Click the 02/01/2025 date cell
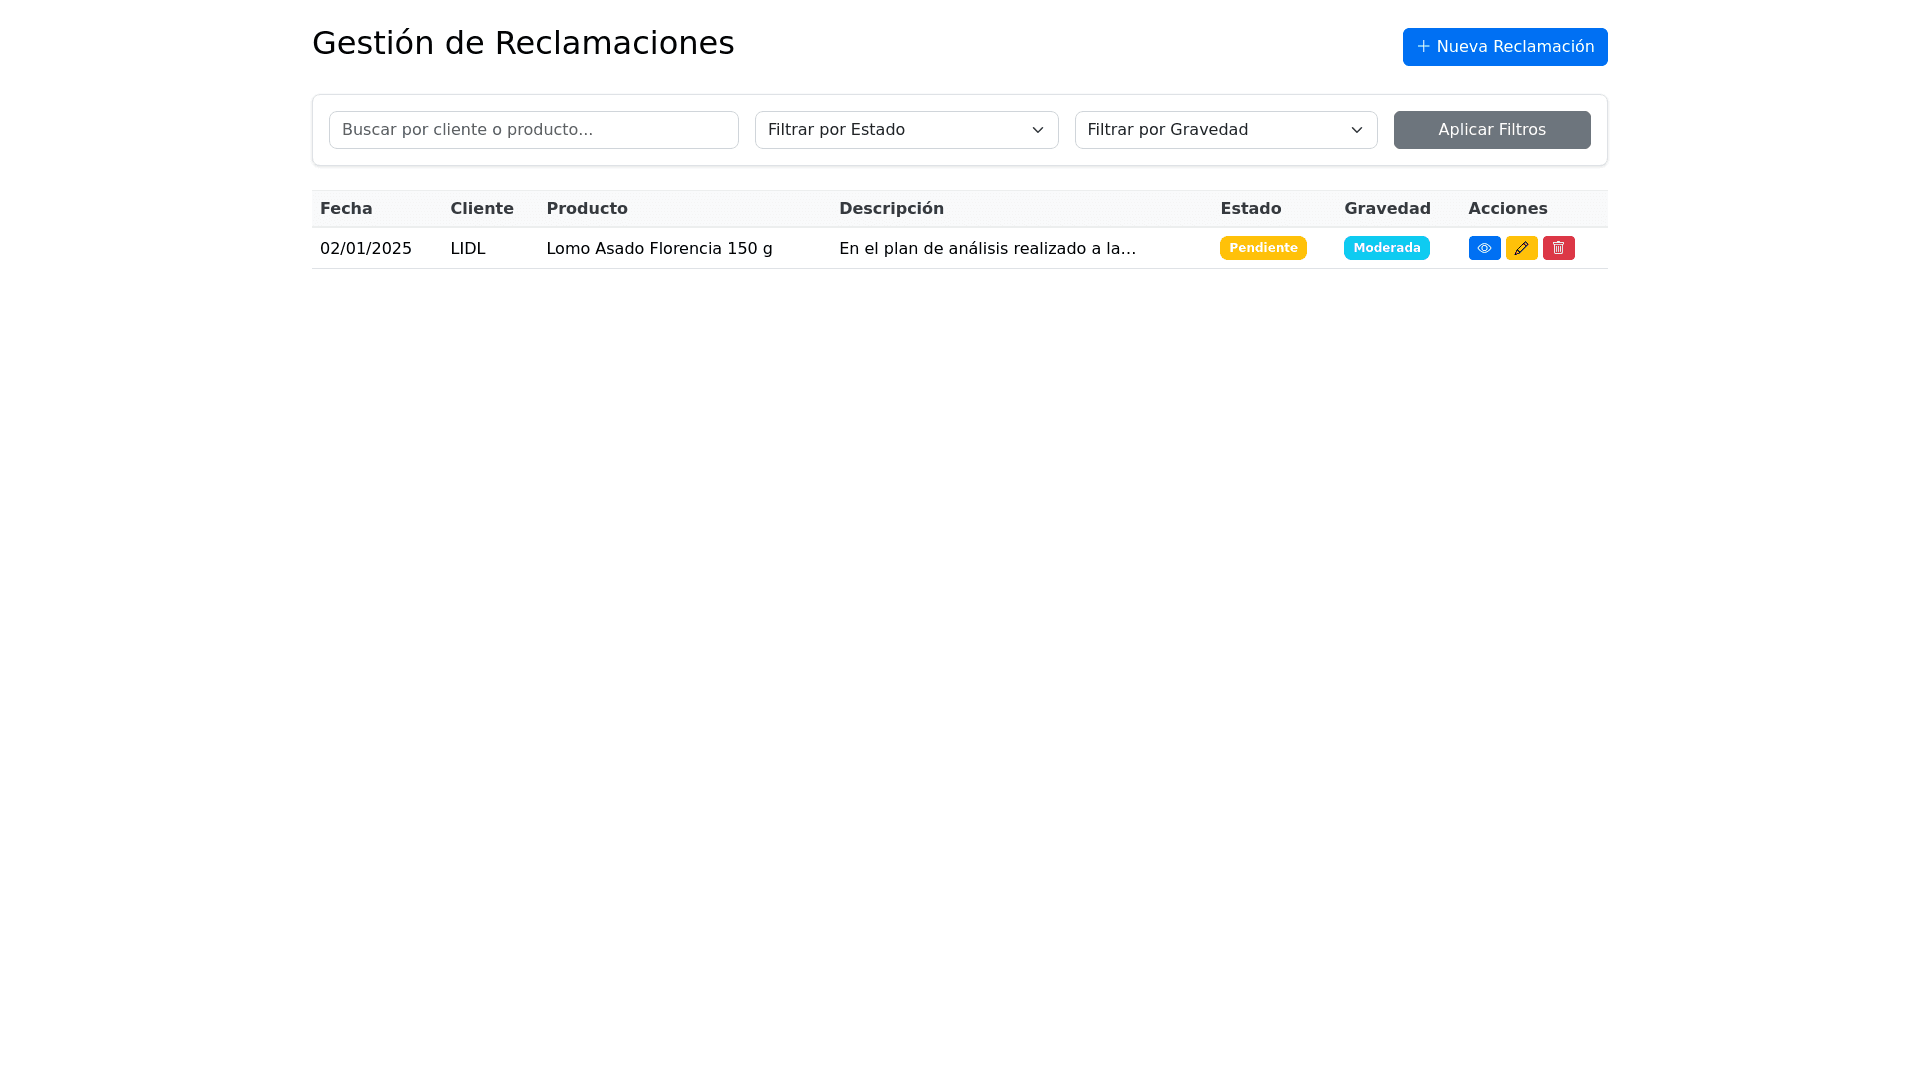 [x=366, y=249]
